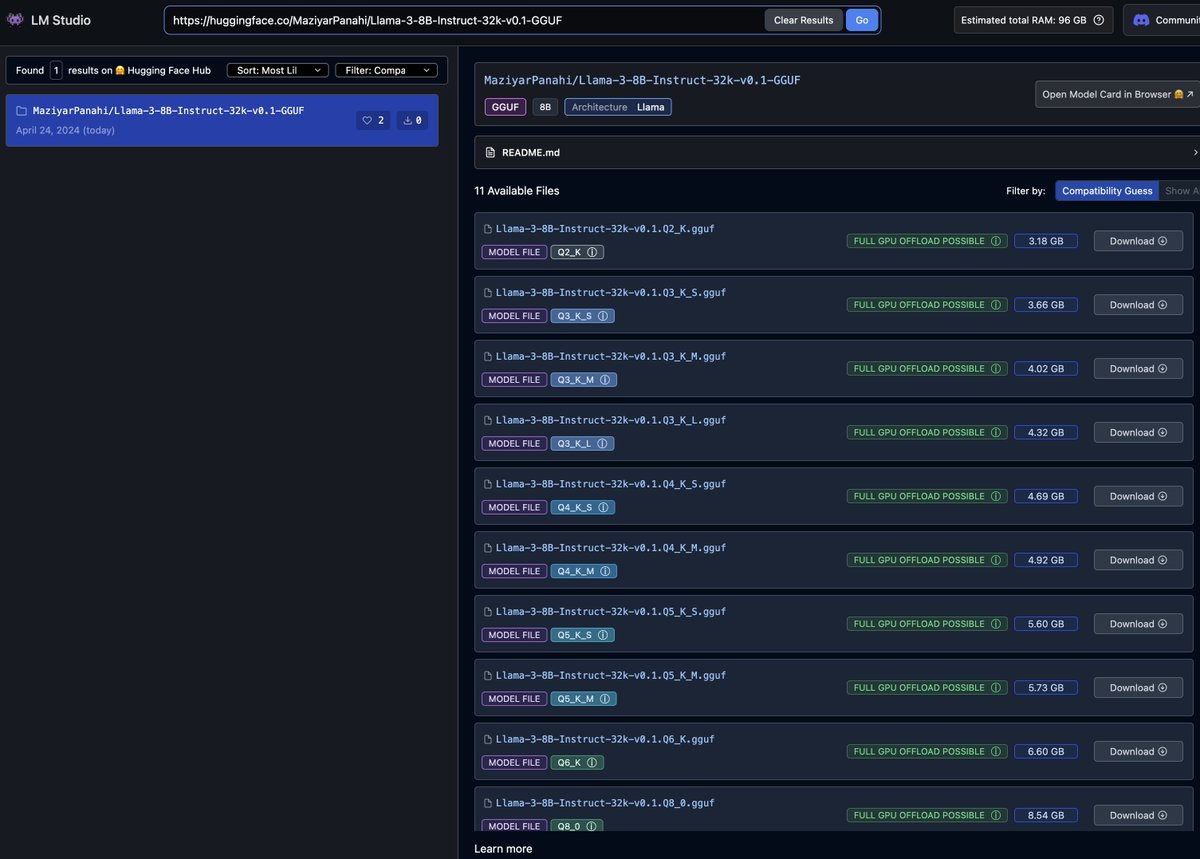Click the Llama-3-8B-Instruct-32k-v0.1.Q2_K.gguf filename
The height and width of the screenshot is (859, 1200).
click(x=605, y=229)
